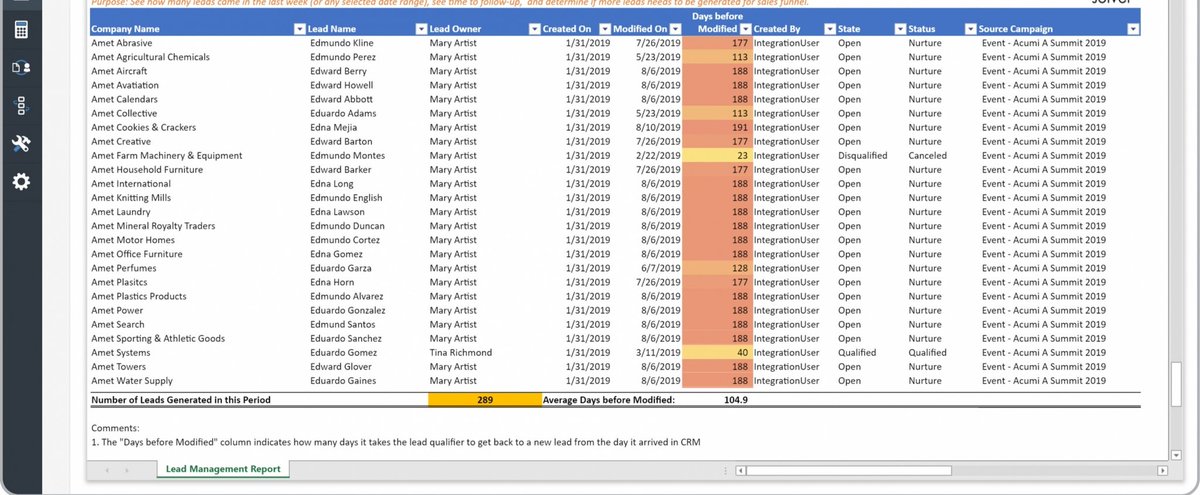This screenshot has height=495, width=1200.
Task: Select the orange total cell showing 289
Action: pos(484,400)
